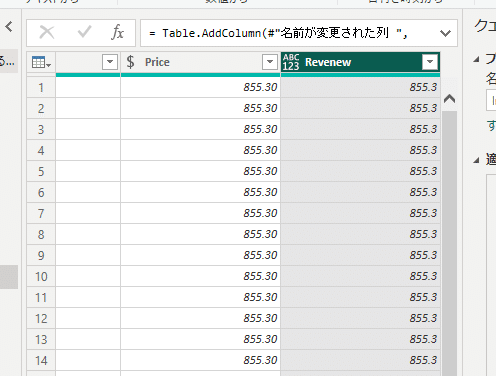Click Revenew cell 855.3 in row 8
The image size is (496, 376).
361,234
